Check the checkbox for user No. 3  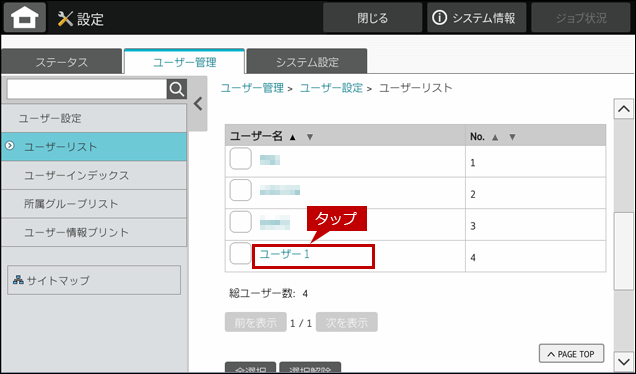click(x=241, y=222)
